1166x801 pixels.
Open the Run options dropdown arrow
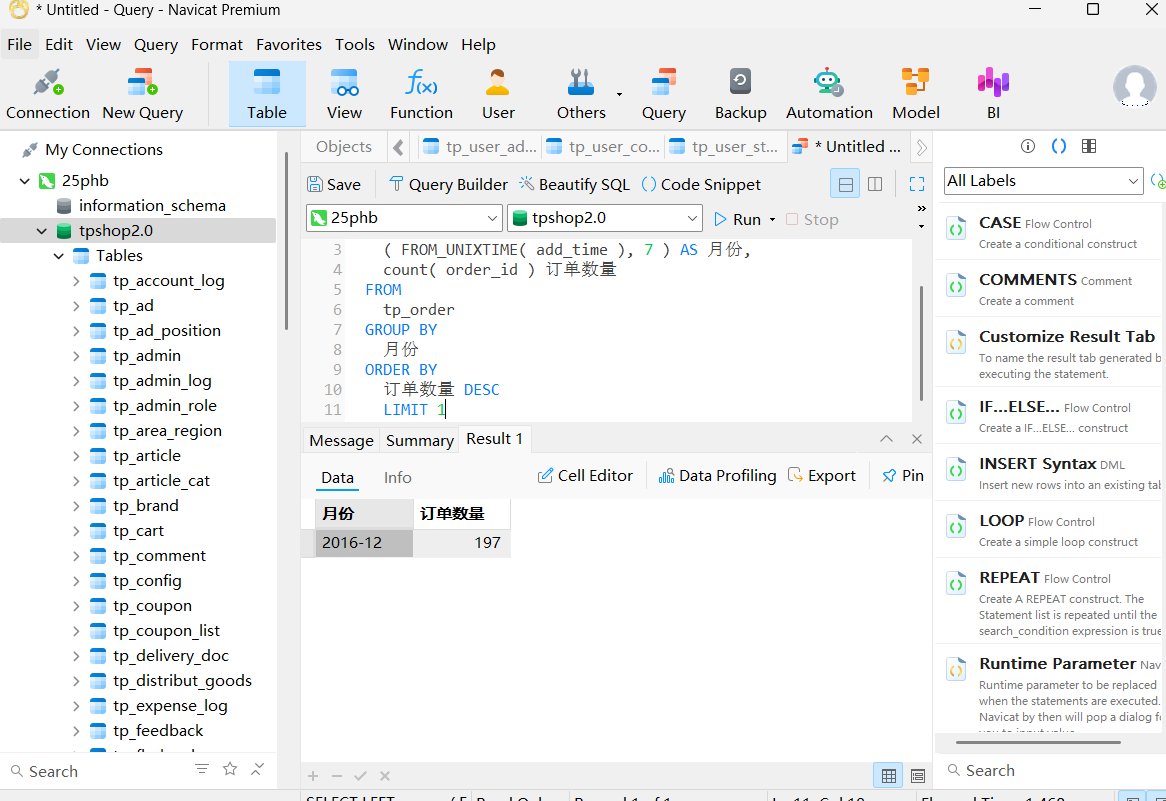tap(772, 219)
